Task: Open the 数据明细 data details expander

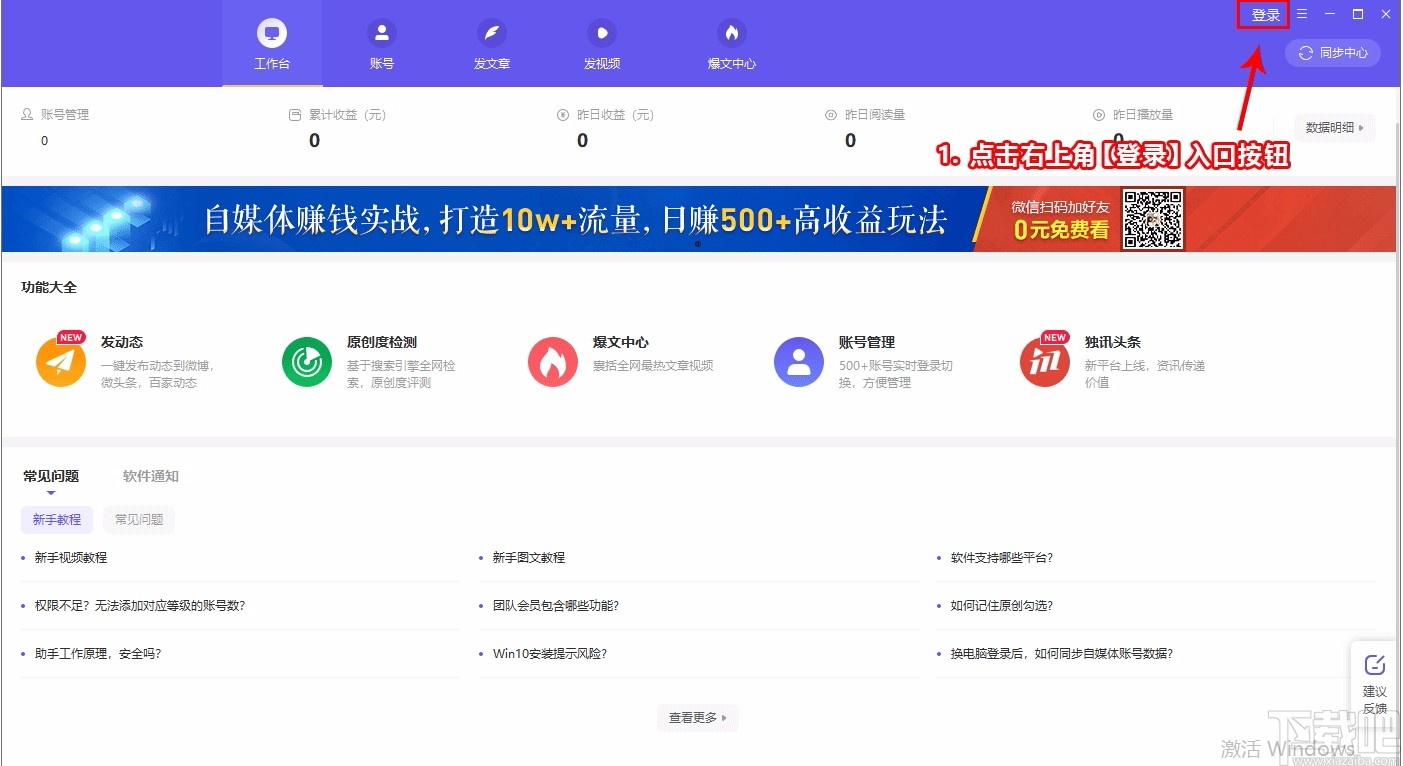Action: pos(1334,127)
